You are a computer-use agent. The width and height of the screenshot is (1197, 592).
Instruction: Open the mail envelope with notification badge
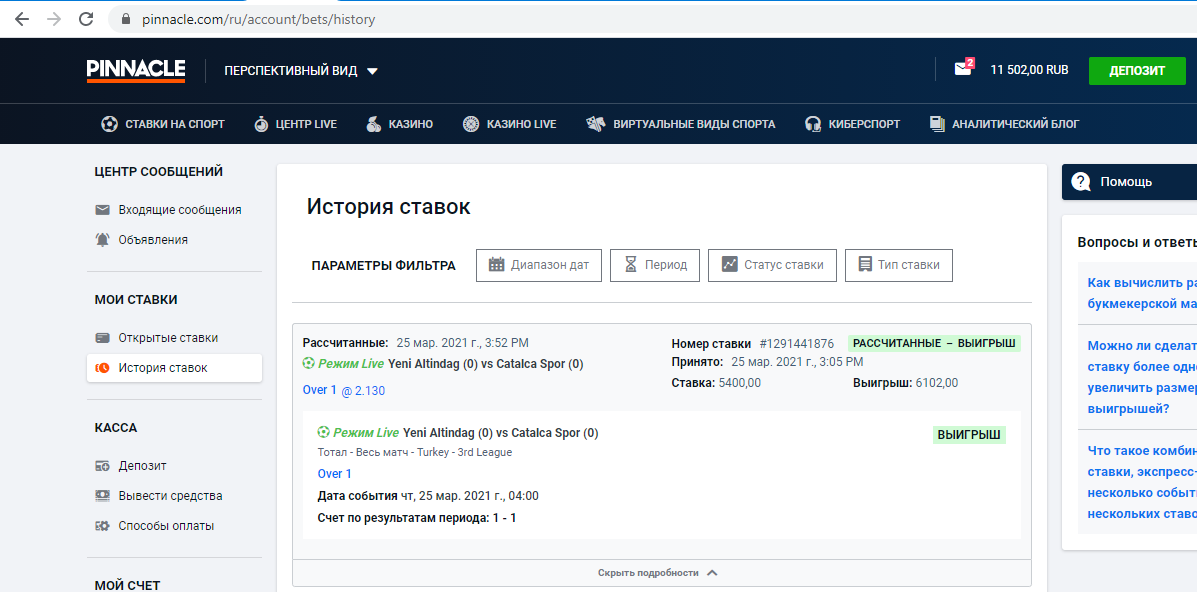[962, 70]
